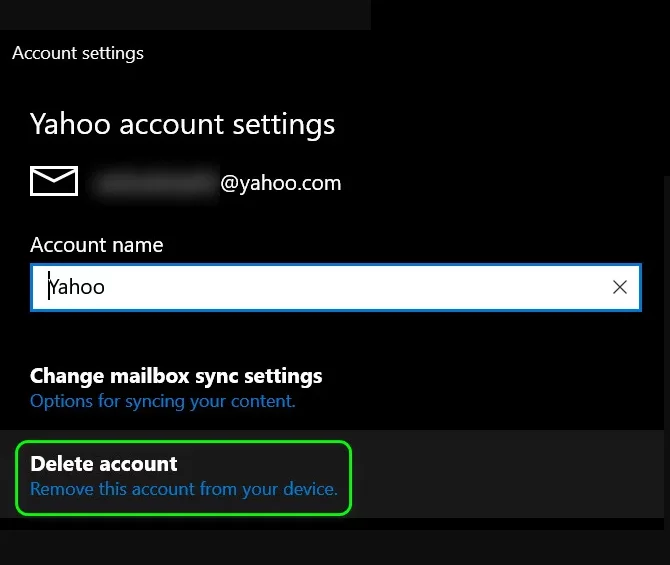Click the @yahoo.com email address text
The image size is (670, 565).
tap(281, 183)
